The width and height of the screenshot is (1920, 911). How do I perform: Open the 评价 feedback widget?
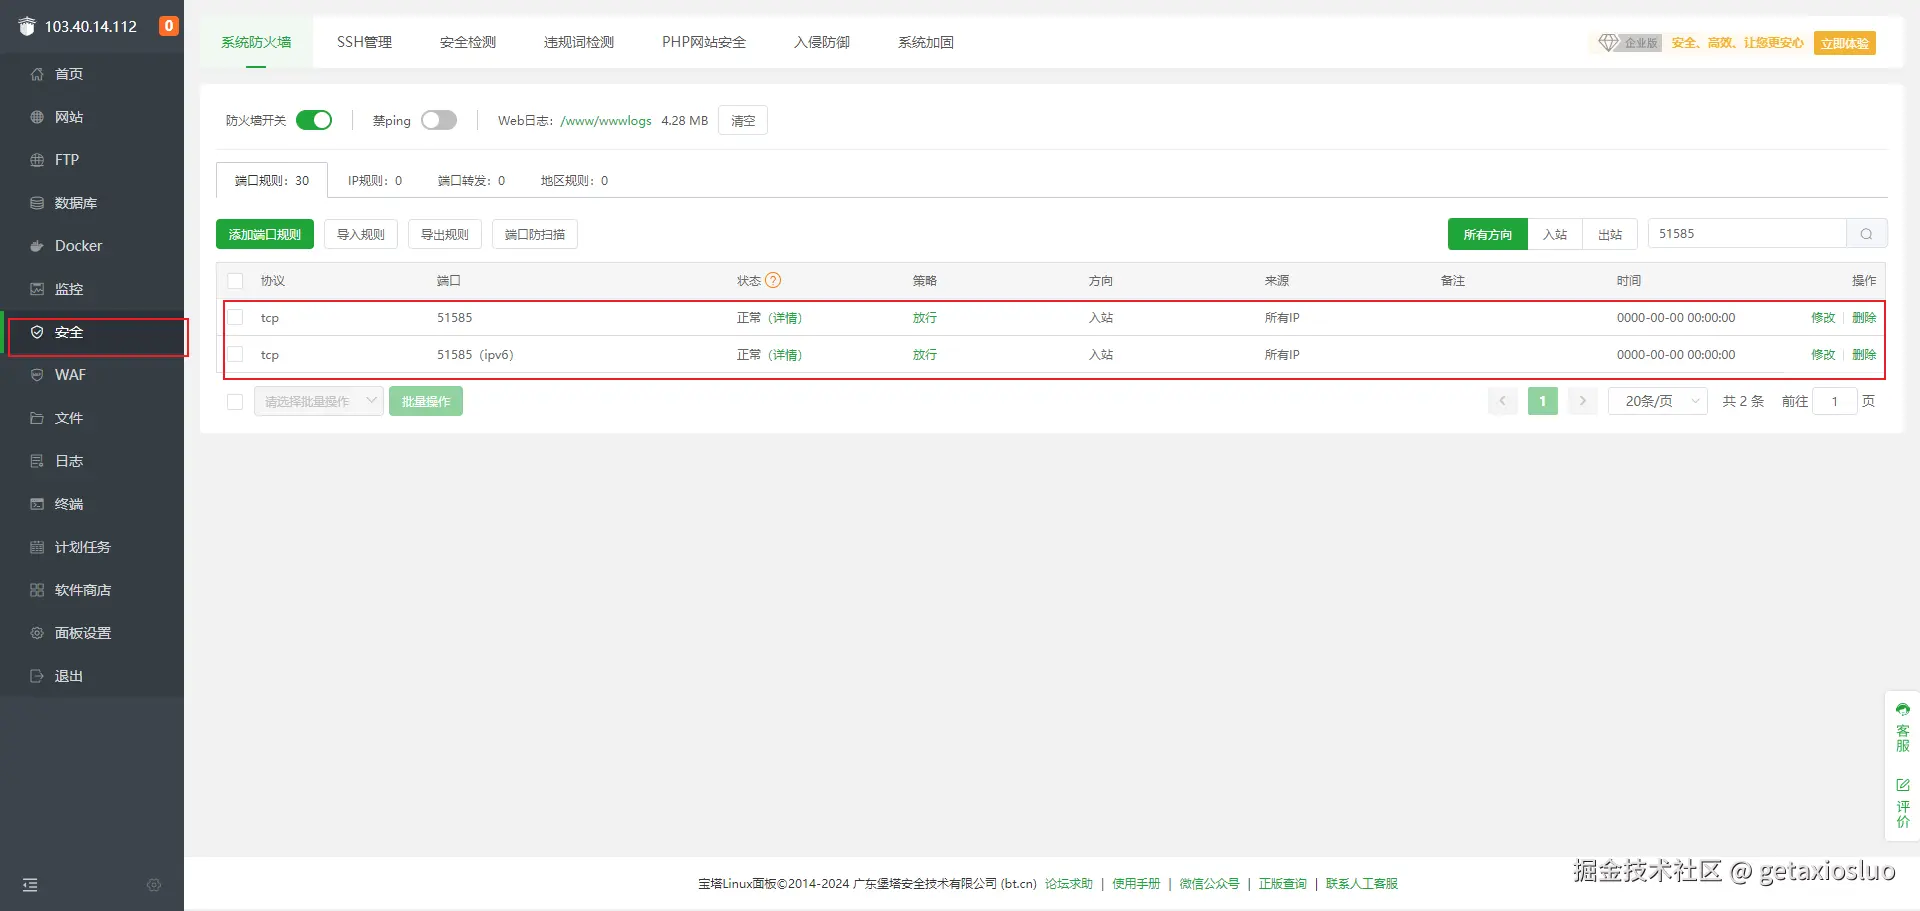1902,802
